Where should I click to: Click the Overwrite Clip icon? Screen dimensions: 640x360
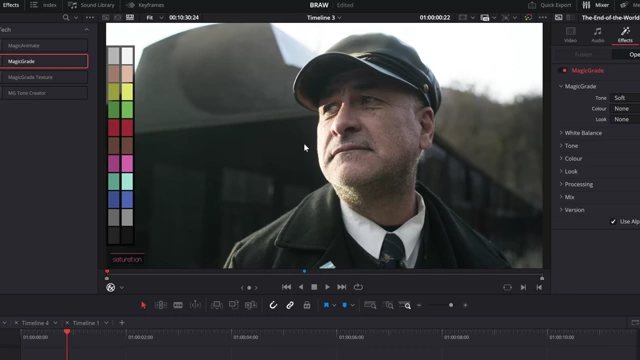233,305
